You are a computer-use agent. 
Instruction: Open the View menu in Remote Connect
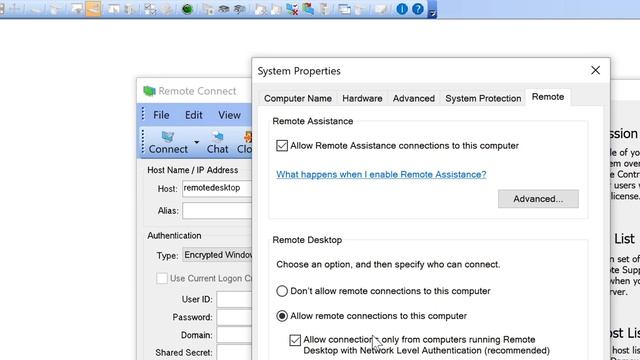pos(229,115)
